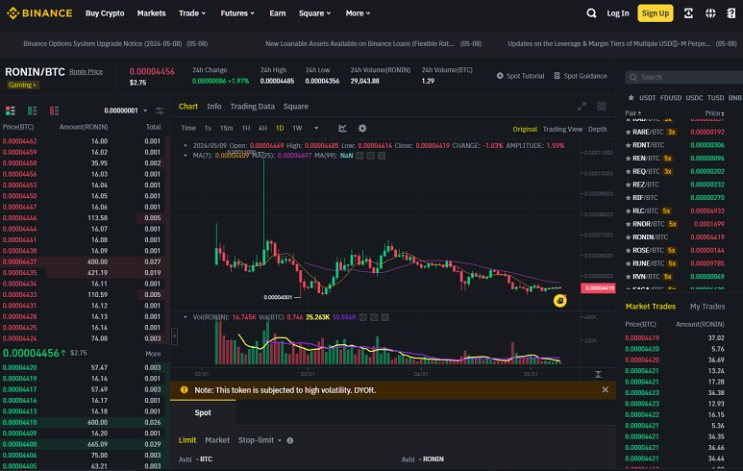Click the warning icon in volatility note
Image resolution: width=743 pixels, height=471 pixels.
pos(184,390)
